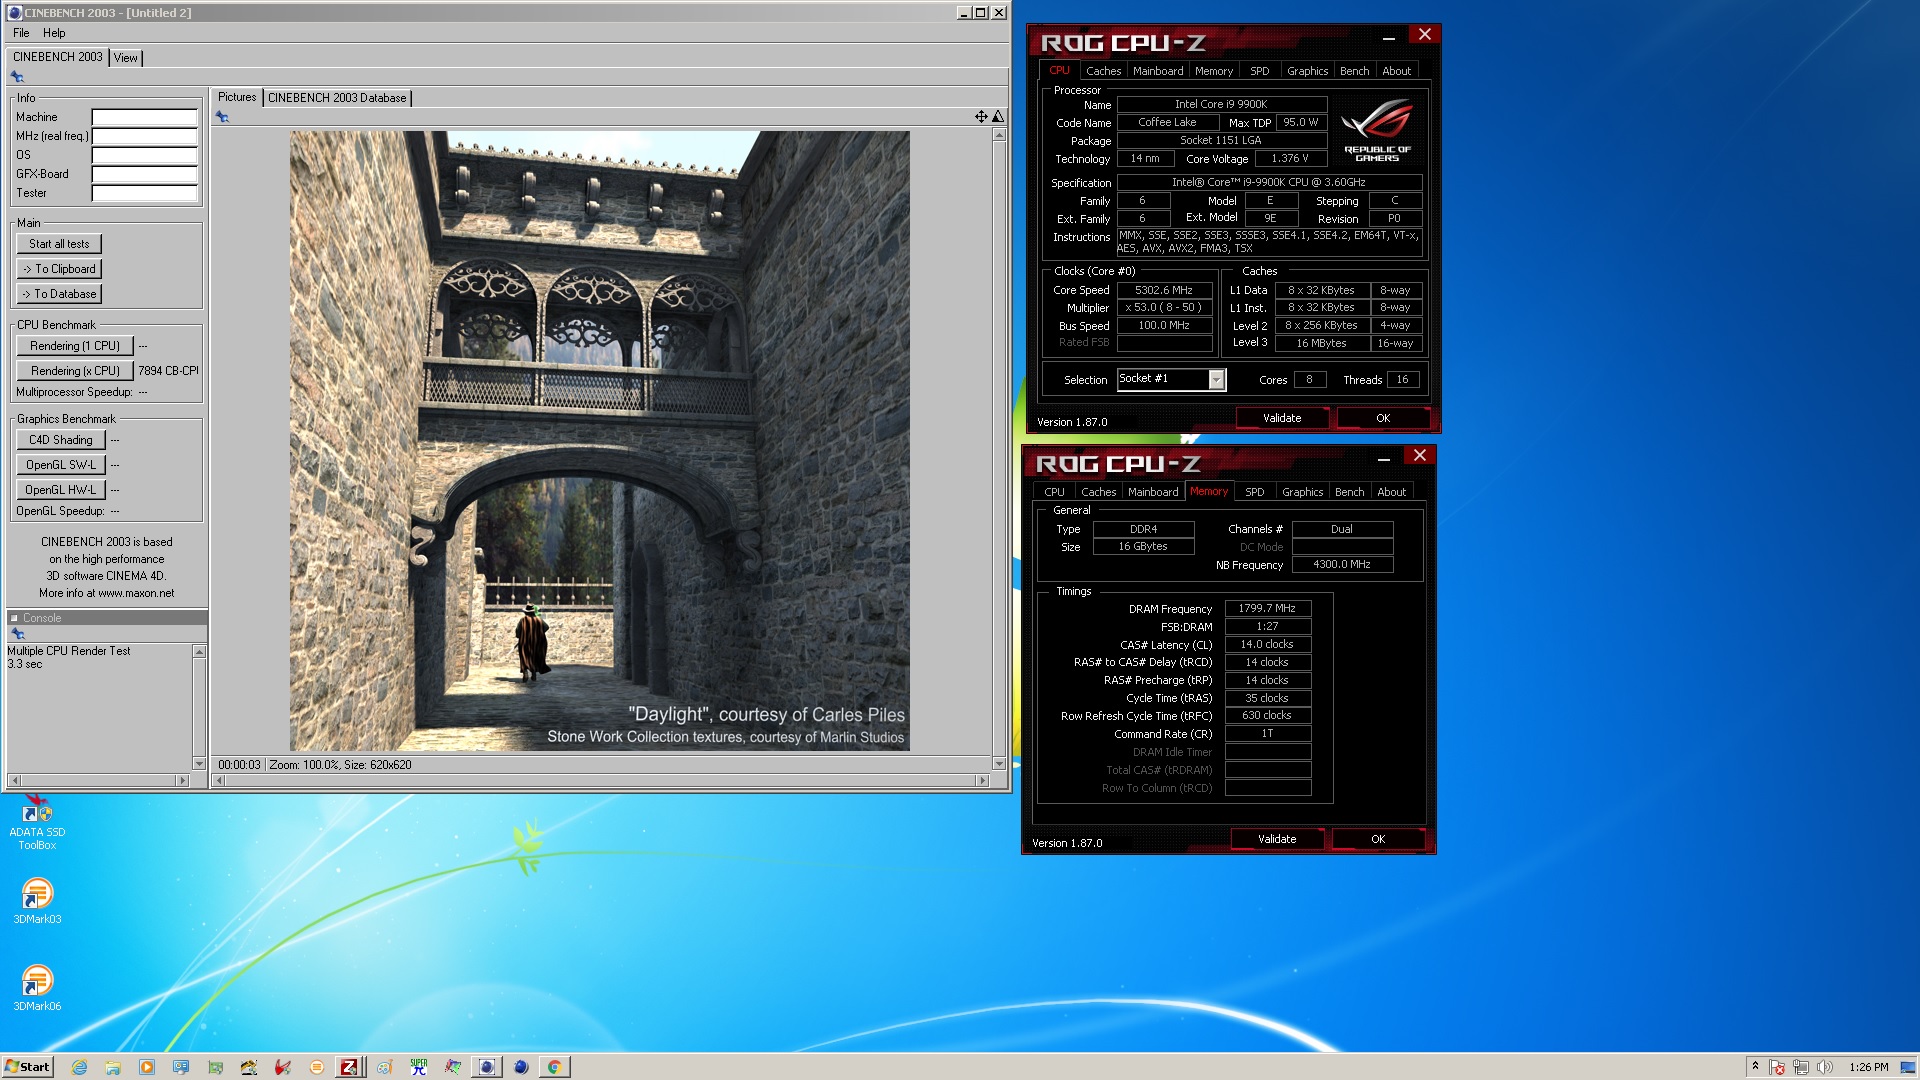
Task: Select the 3DMark06 desktop shortcut
Action: coord(37,988)
